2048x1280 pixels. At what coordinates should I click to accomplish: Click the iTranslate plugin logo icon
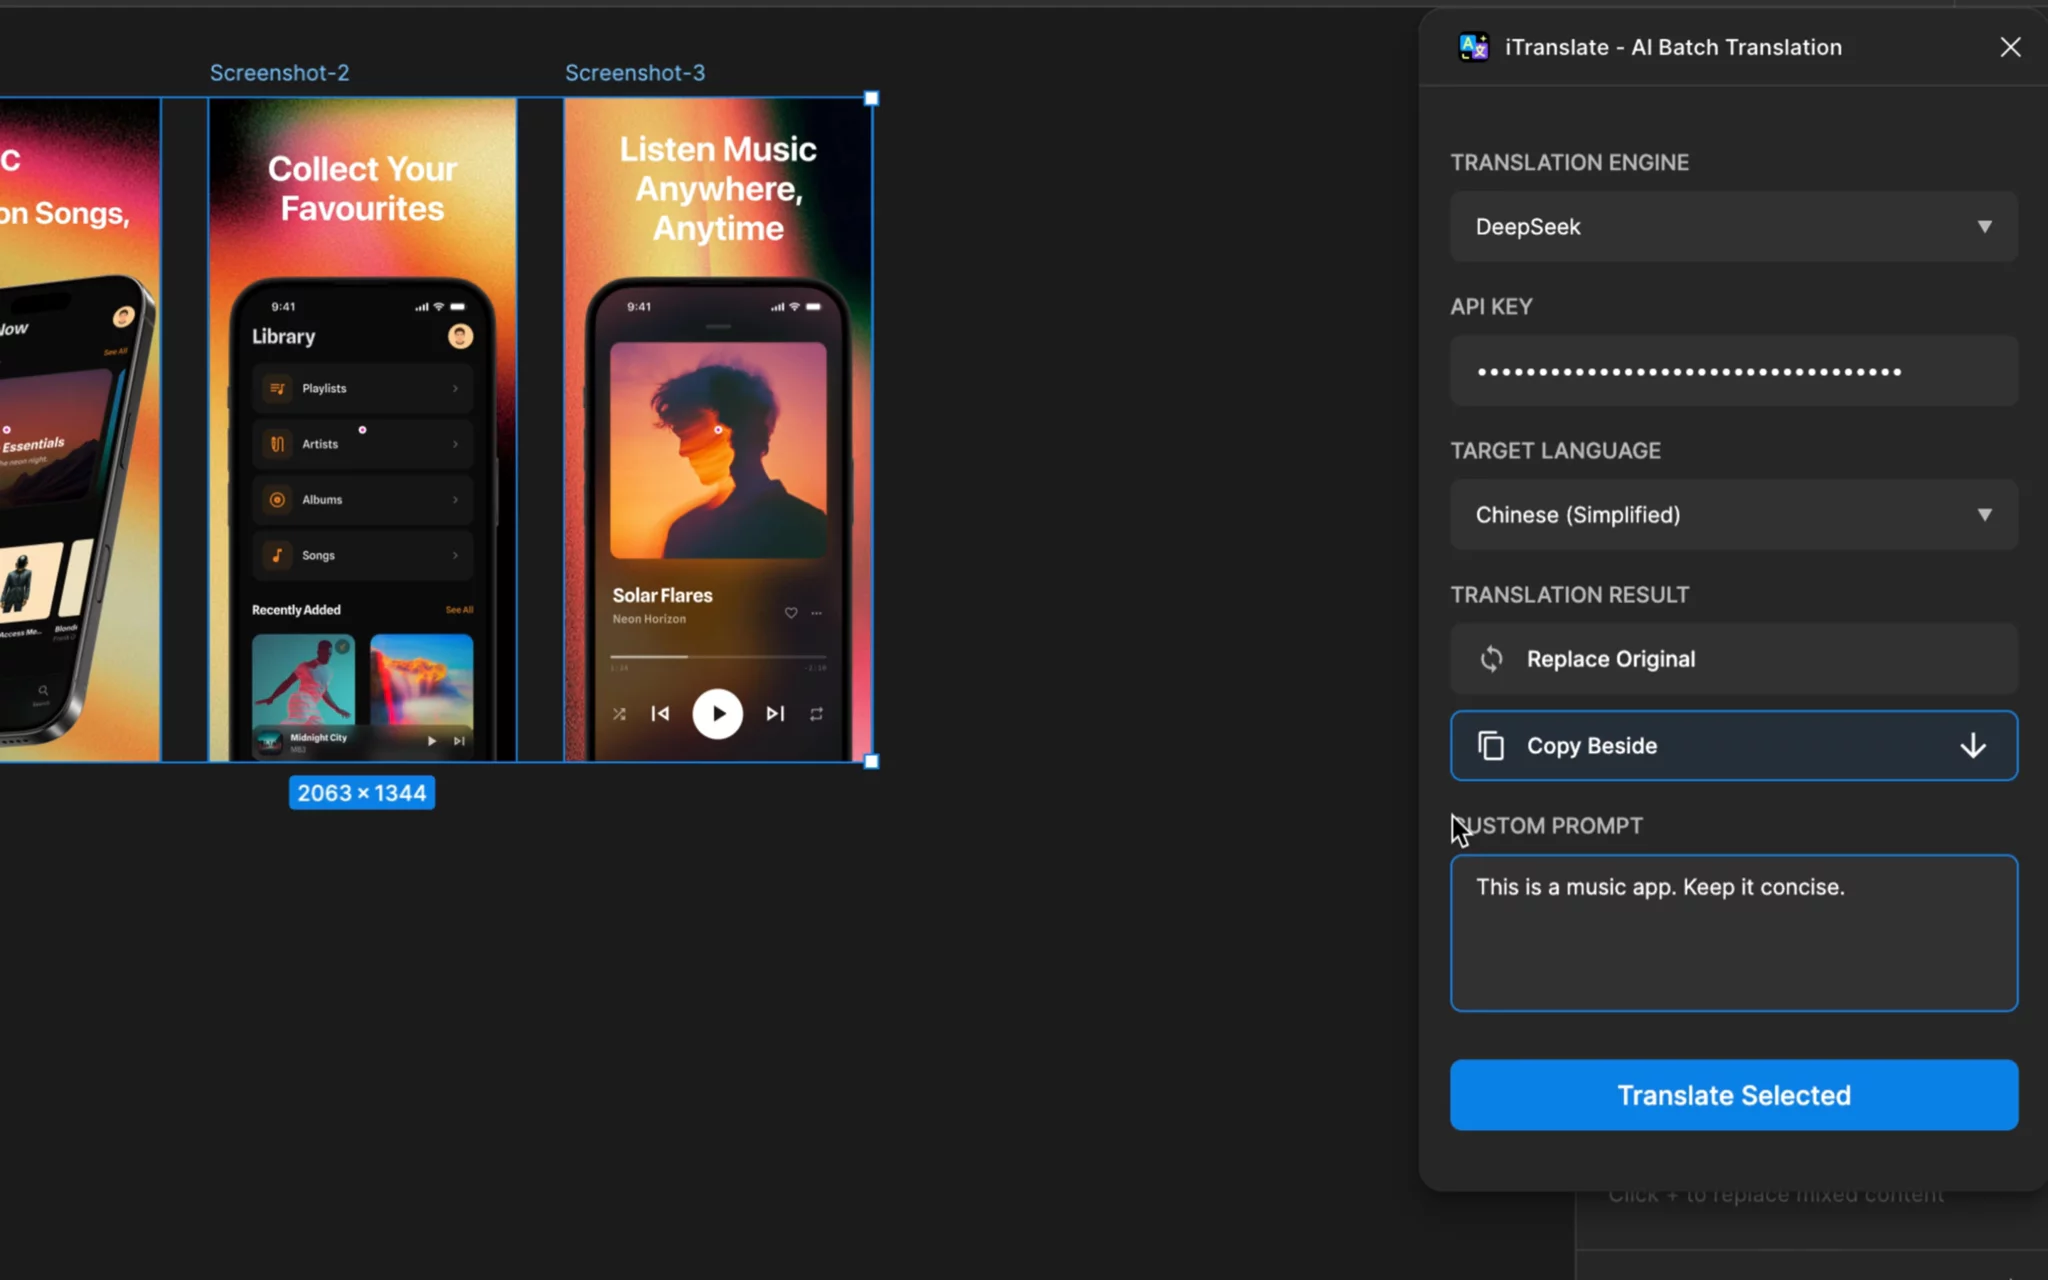1473,47
